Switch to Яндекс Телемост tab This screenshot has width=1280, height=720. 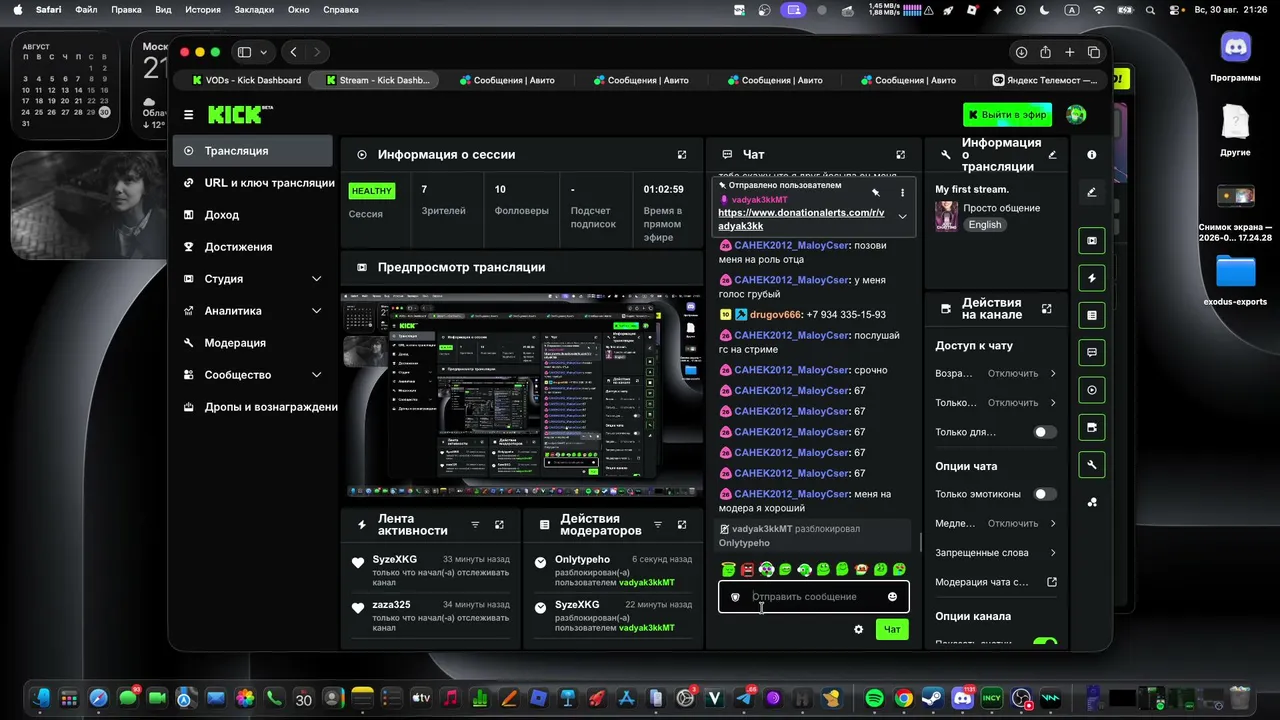pyautogui.click(x=1044, y=80)
